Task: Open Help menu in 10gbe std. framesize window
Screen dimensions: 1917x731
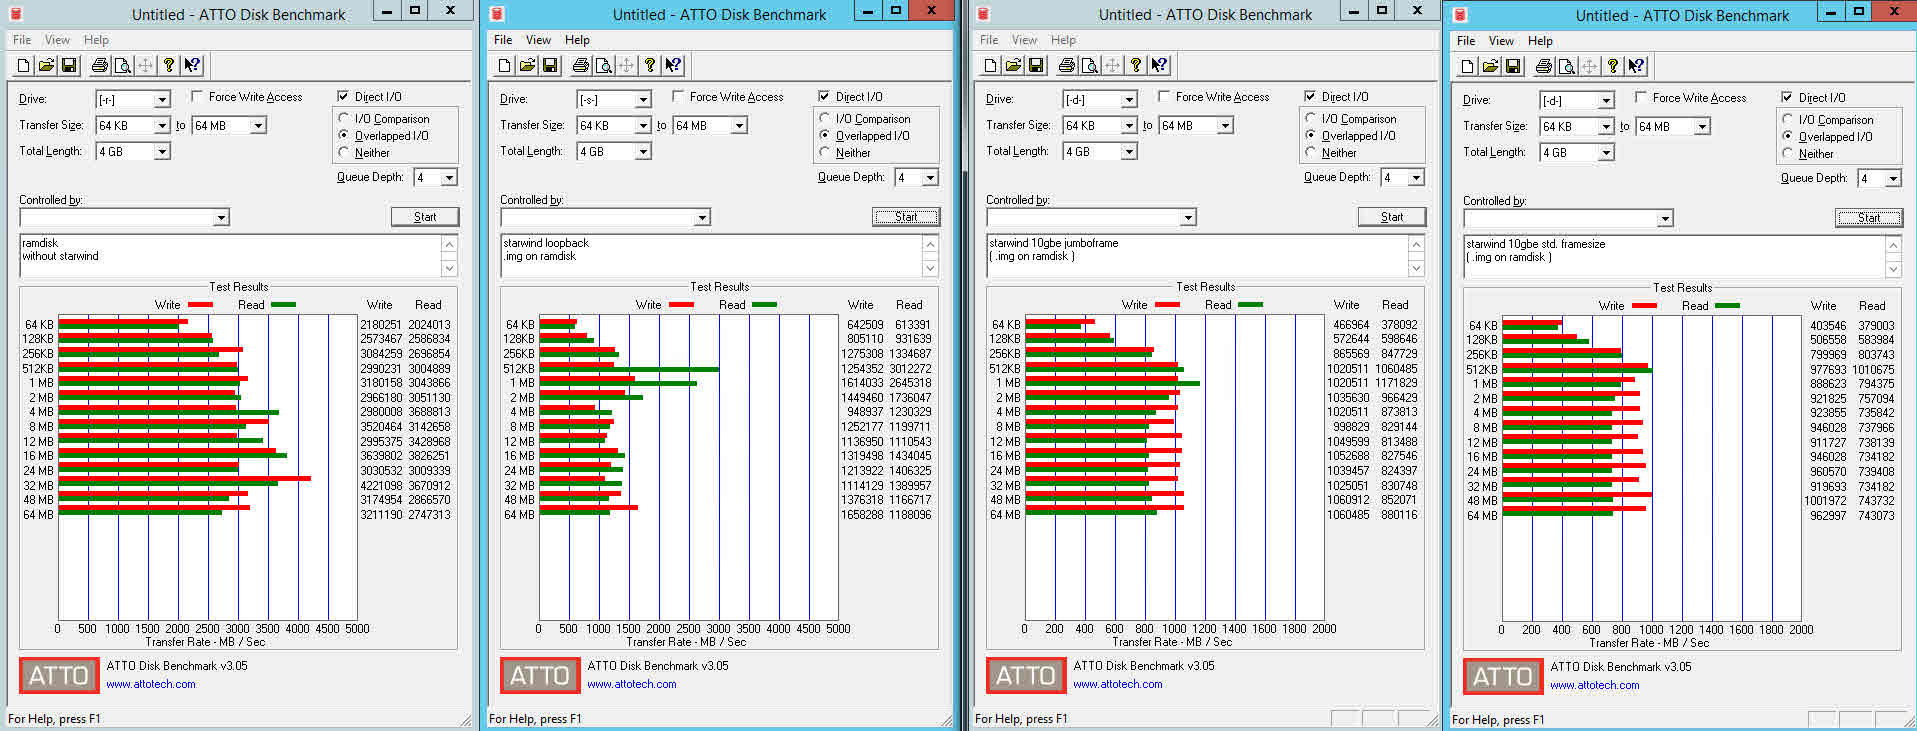Action: 1540,41
